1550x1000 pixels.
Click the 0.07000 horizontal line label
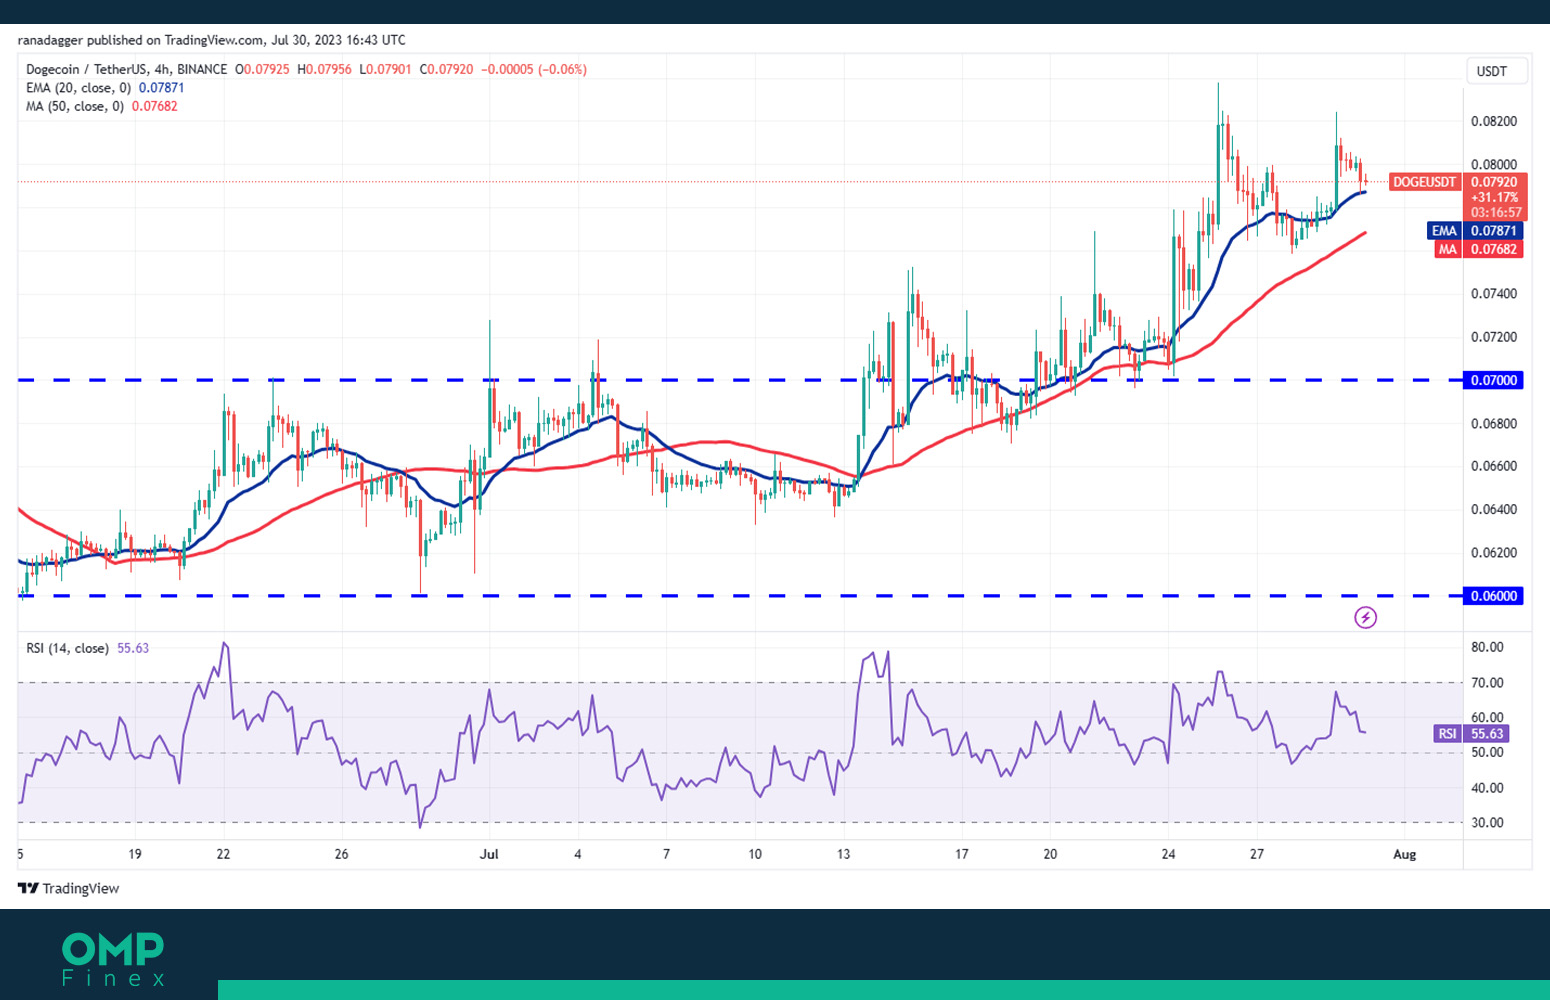tap(1493, 380)
